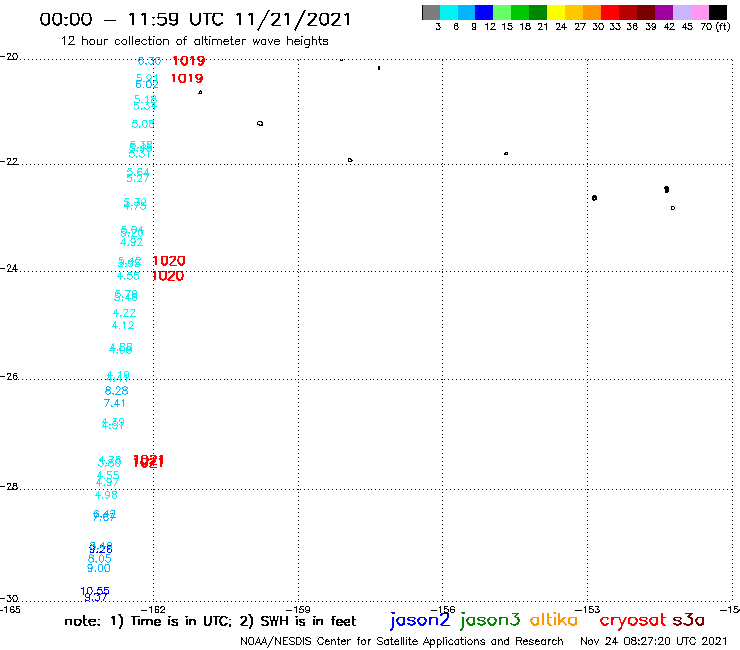The height and width of the screenshot is (650, 740).
Task: Click the blue 'jason2' satellite label
Action: point(420,620)
